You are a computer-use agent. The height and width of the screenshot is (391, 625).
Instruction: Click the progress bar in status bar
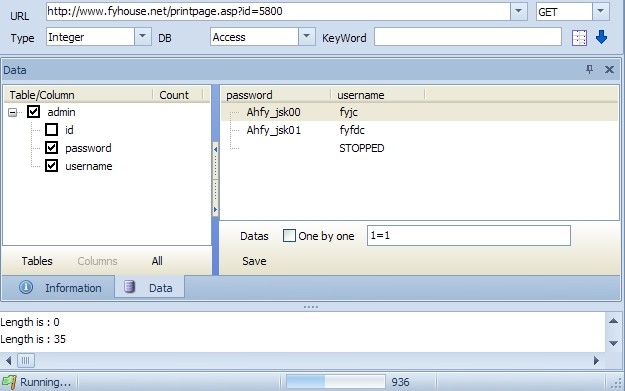(x=336, y=382)
